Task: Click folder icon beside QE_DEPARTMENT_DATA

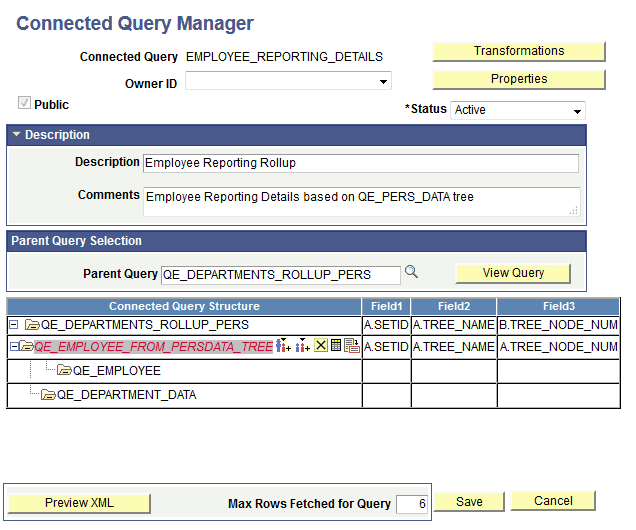Action: [48, 395]
